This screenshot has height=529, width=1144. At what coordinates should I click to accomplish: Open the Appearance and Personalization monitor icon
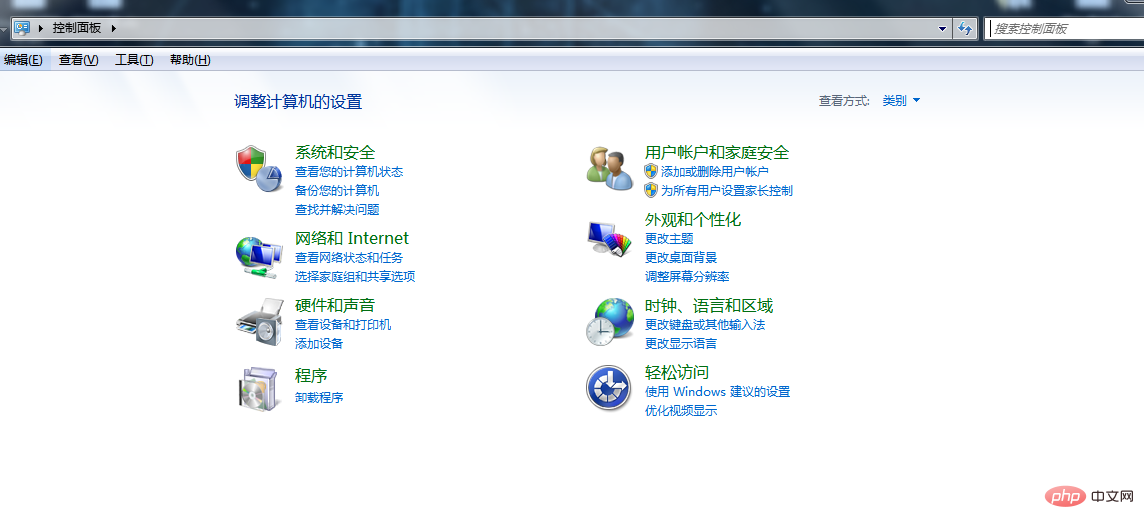pos(609,237)
